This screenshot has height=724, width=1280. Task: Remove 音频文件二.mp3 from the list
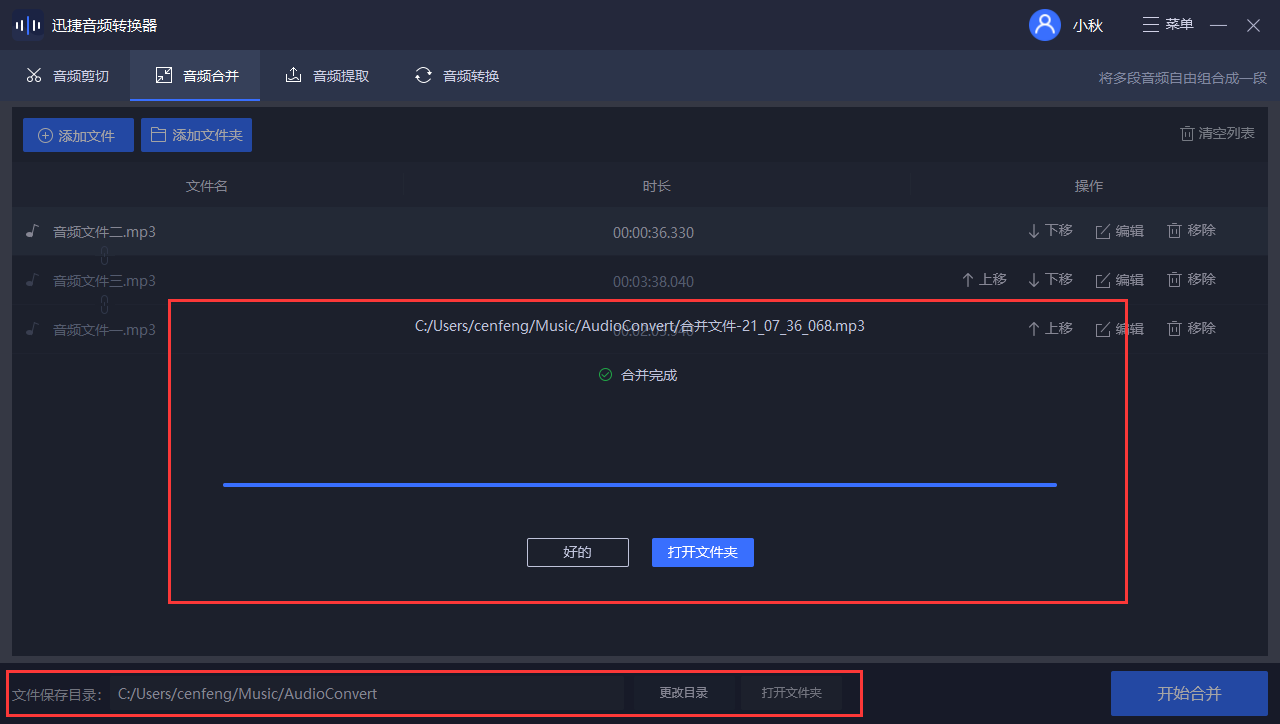1191,231
